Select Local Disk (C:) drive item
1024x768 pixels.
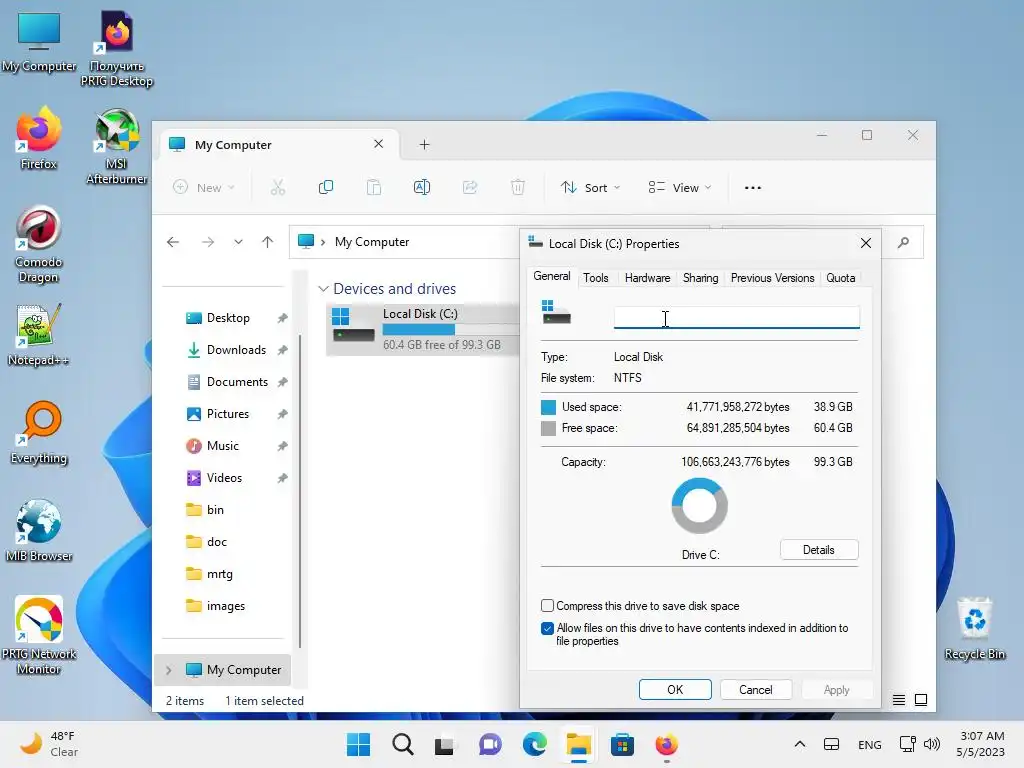(x=423, y=328)
